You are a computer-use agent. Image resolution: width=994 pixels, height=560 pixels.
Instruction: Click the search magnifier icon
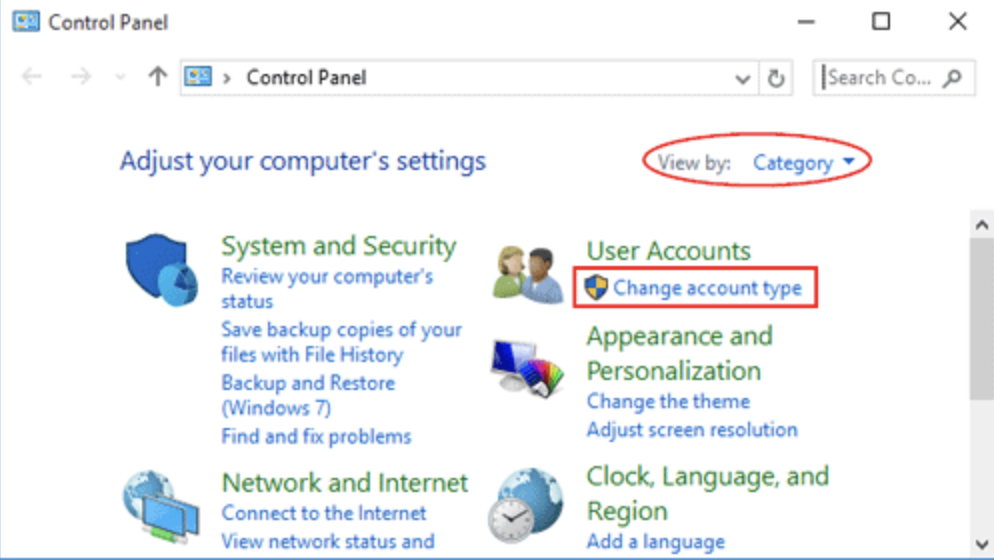click(x=952, y=78)
